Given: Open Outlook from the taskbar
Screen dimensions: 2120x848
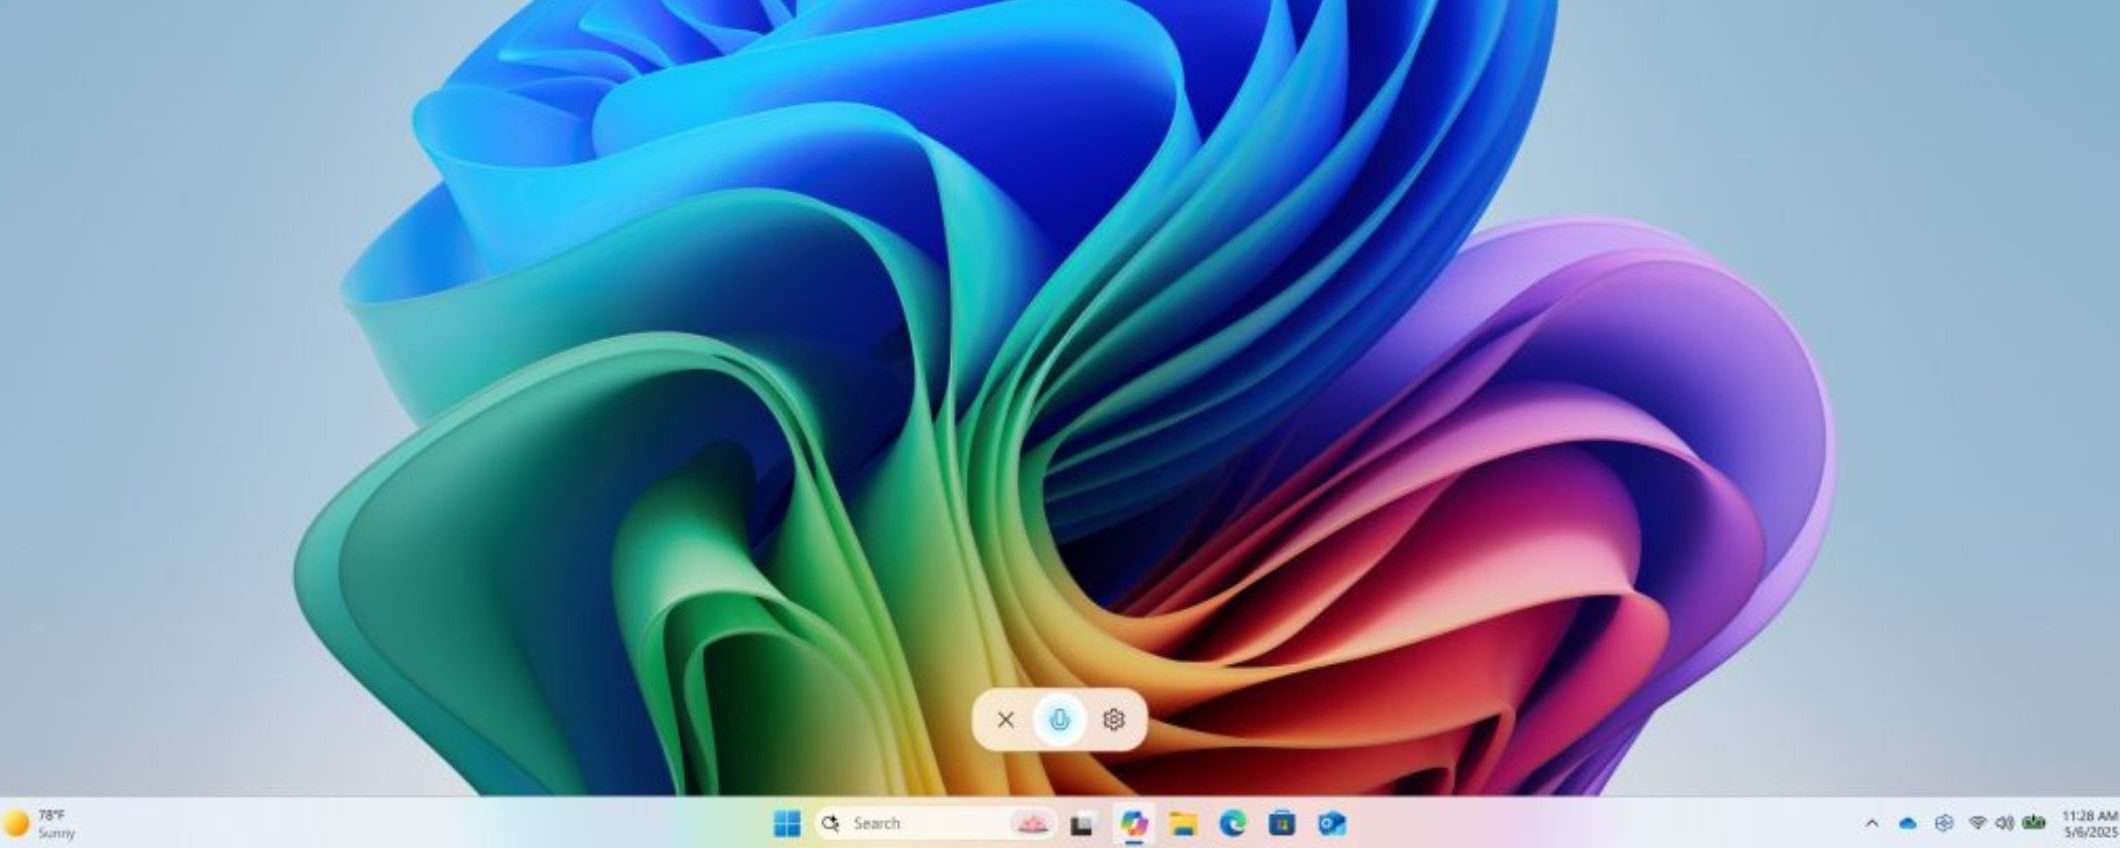Looking at the screenshot, I should point(1332,823).
